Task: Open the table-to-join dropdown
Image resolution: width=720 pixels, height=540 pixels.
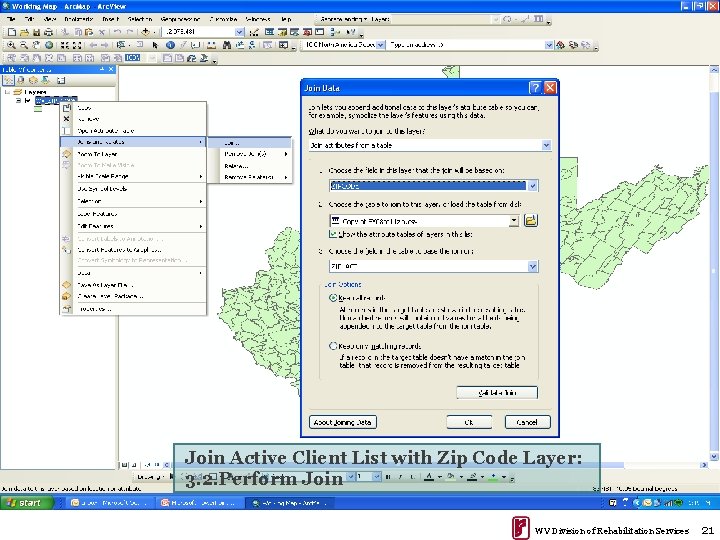Action: pos(514,221)
